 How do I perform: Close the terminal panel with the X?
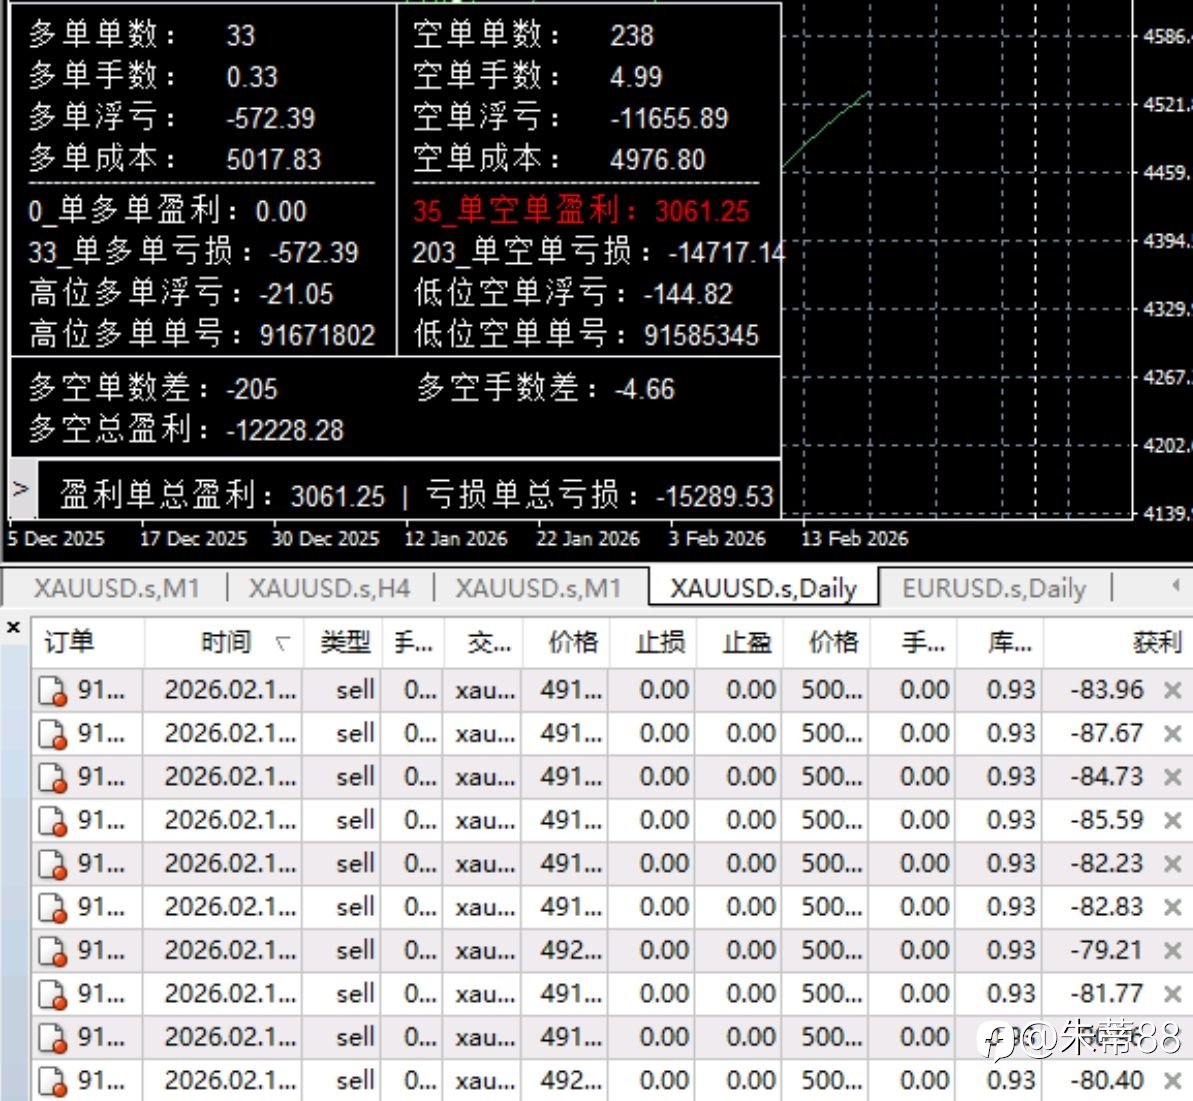(13, 628)
